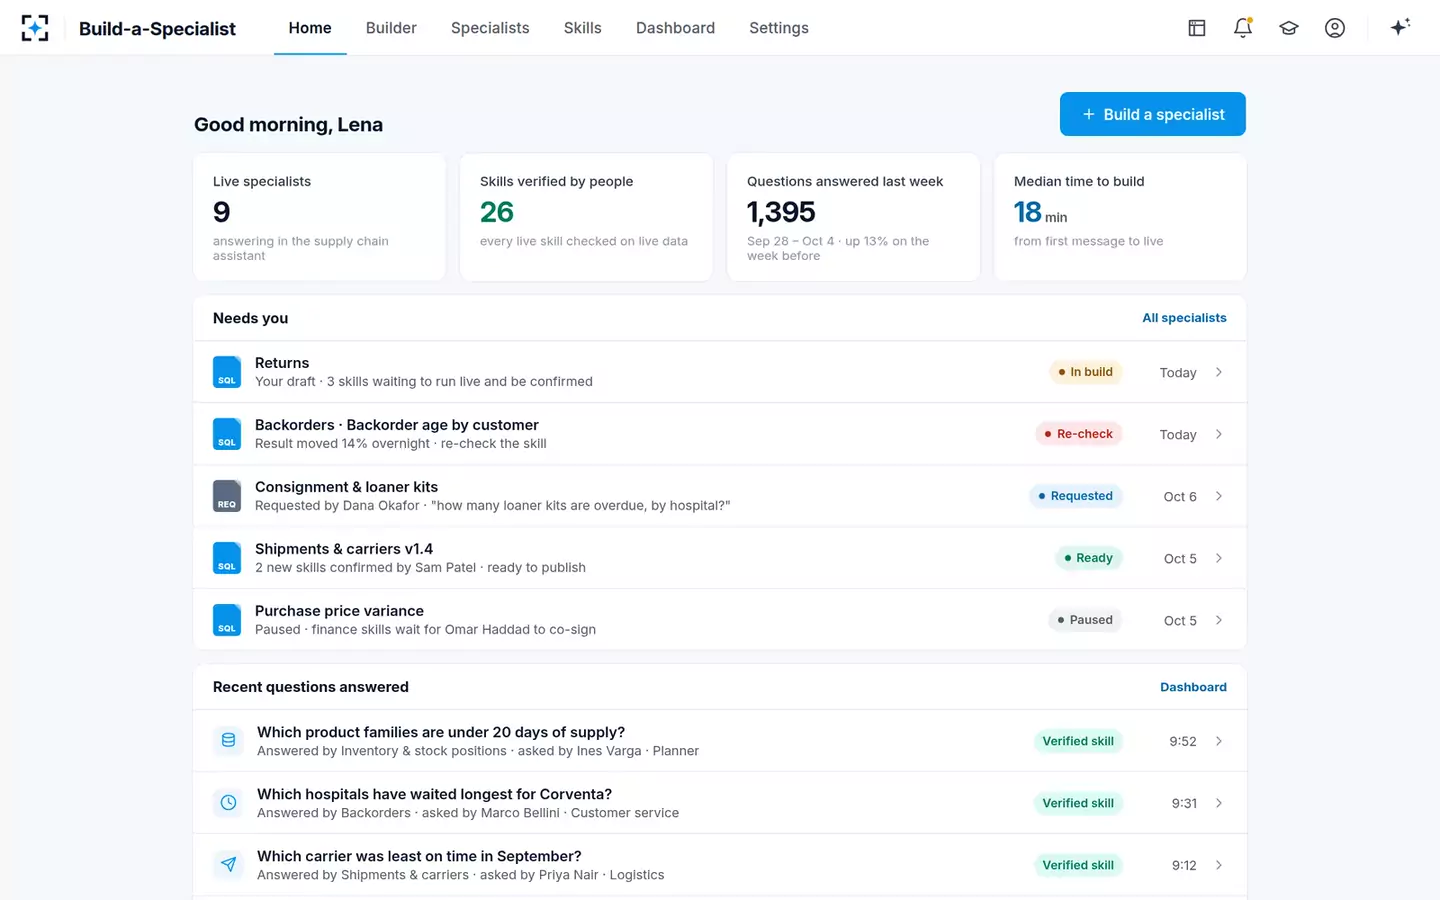Click the Live specialists stat card

(x=319, y=217)
